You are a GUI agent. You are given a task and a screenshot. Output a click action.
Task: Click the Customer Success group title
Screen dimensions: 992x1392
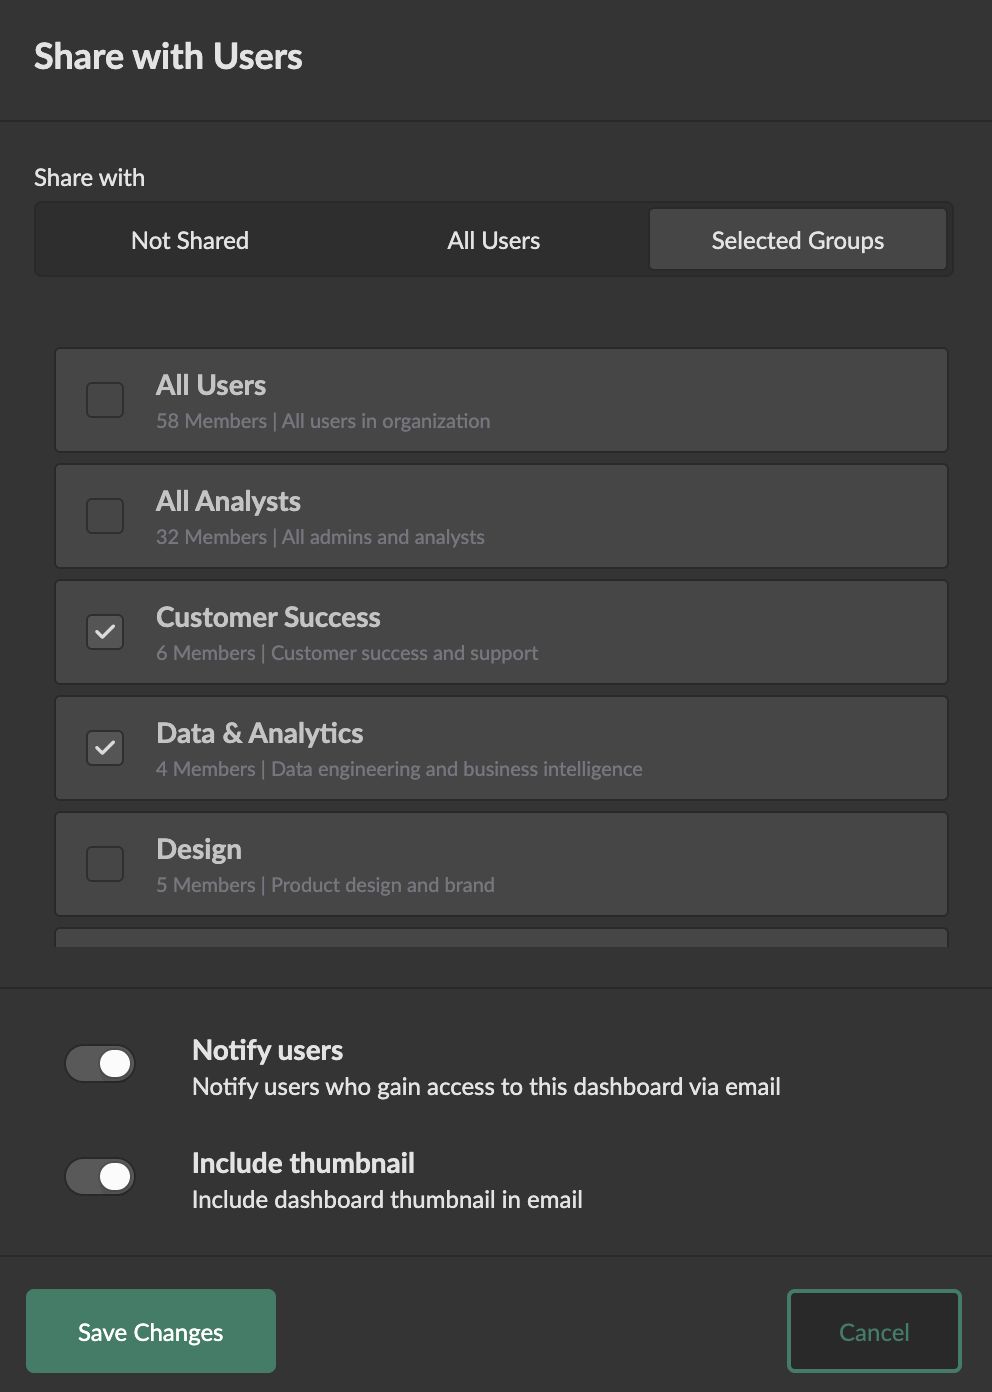[x=268, y=617]
